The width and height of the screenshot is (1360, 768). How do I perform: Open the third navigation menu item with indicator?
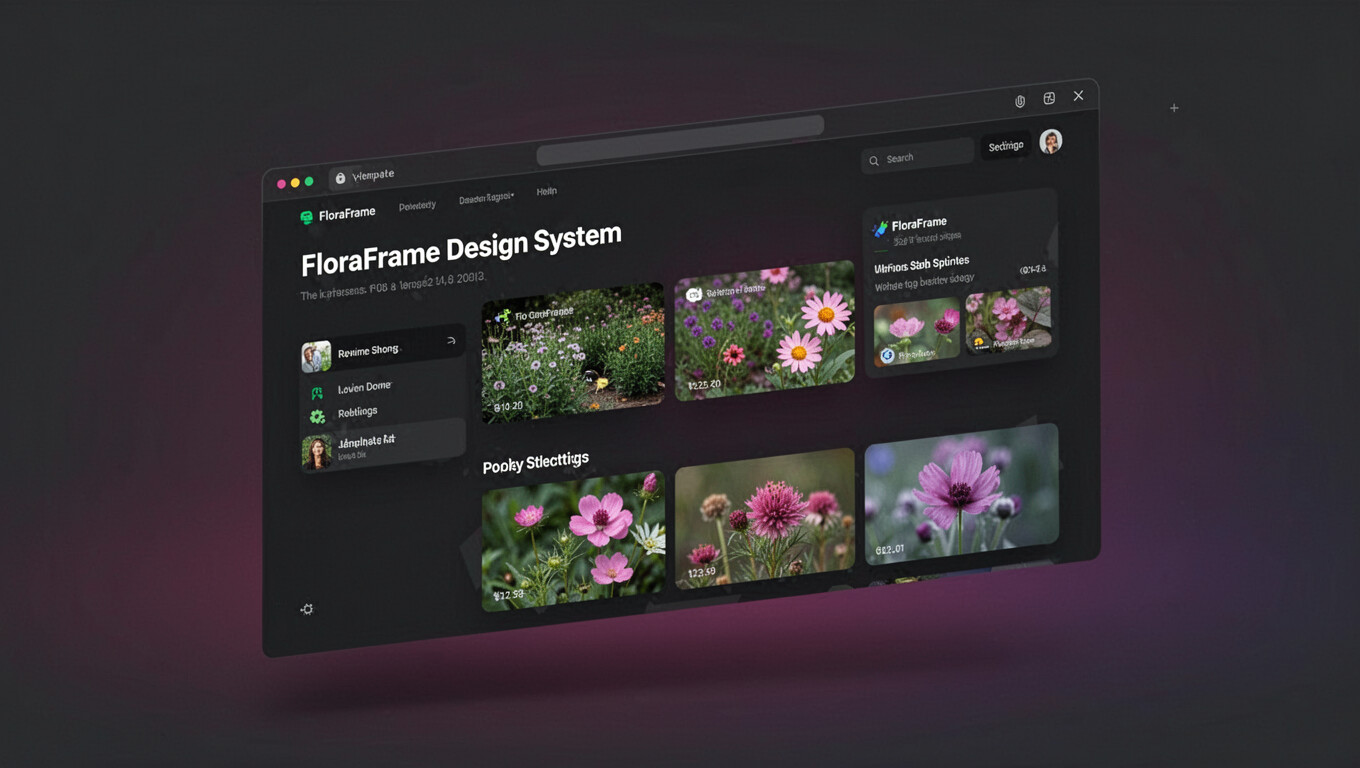pos(486,199)
